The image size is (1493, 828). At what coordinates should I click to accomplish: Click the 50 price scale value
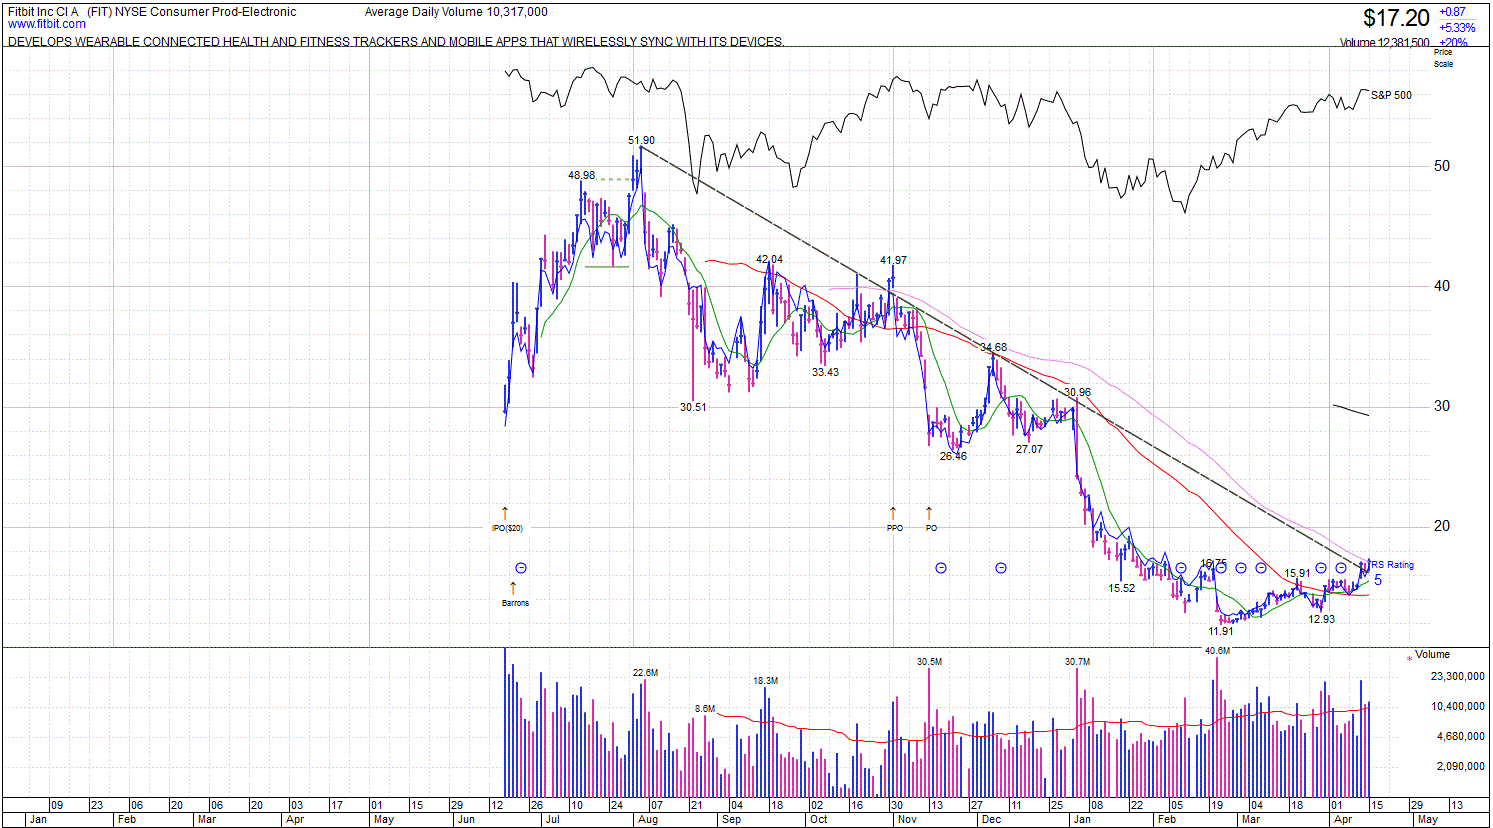(x=1442, y=166)
